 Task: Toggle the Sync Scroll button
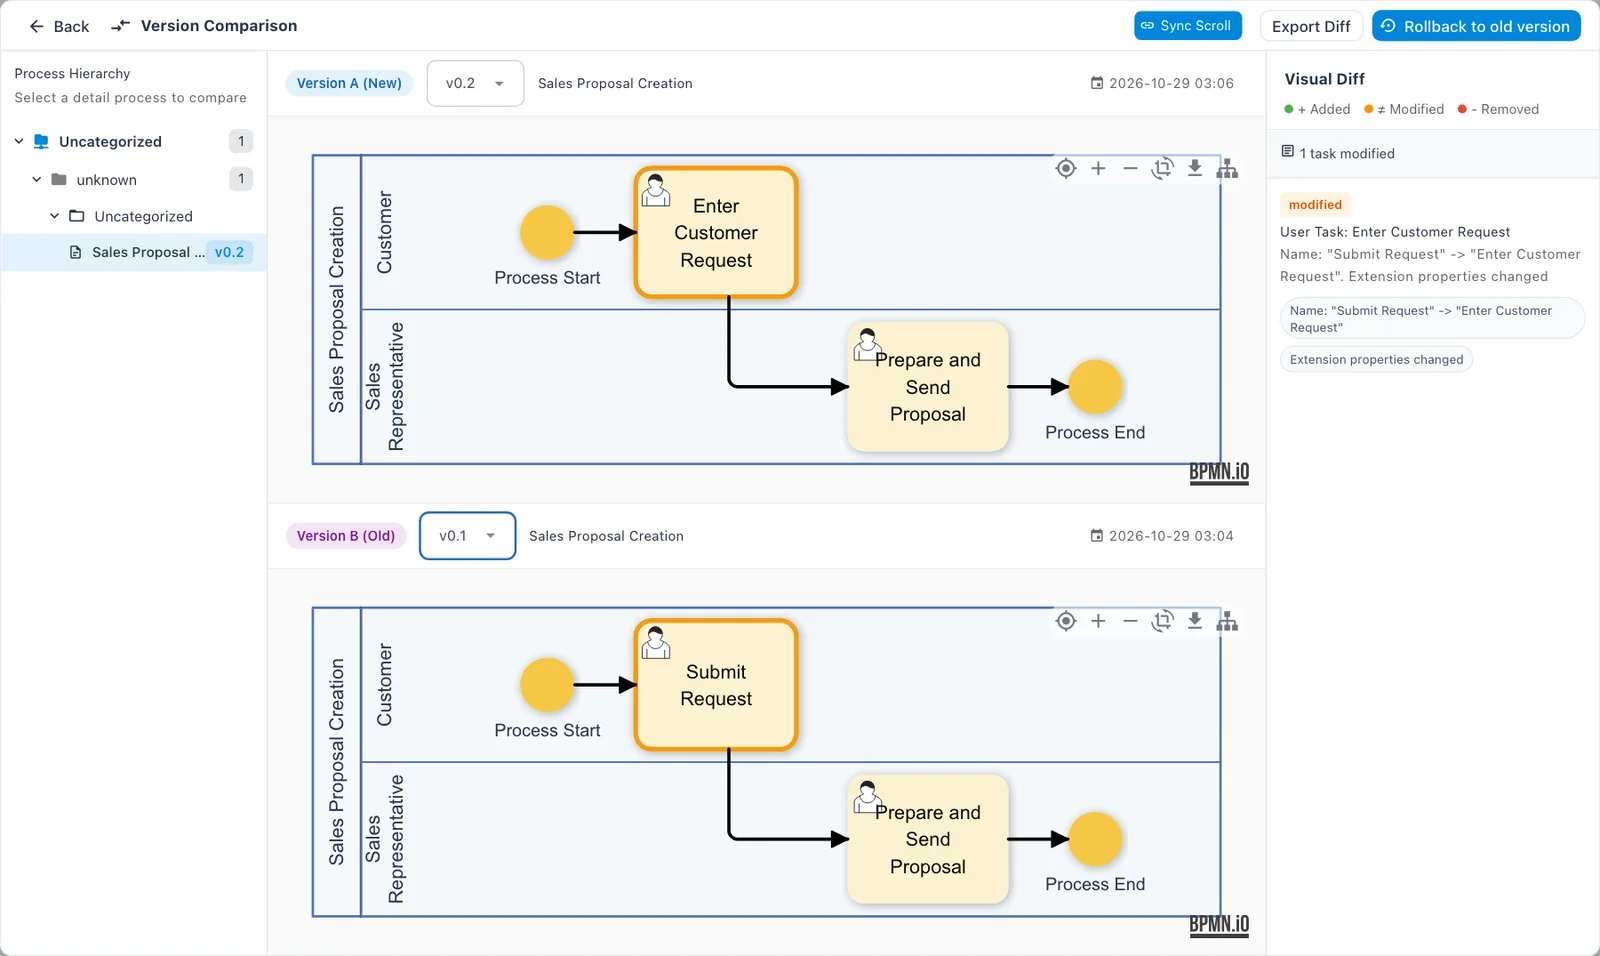click(1187, 26)
